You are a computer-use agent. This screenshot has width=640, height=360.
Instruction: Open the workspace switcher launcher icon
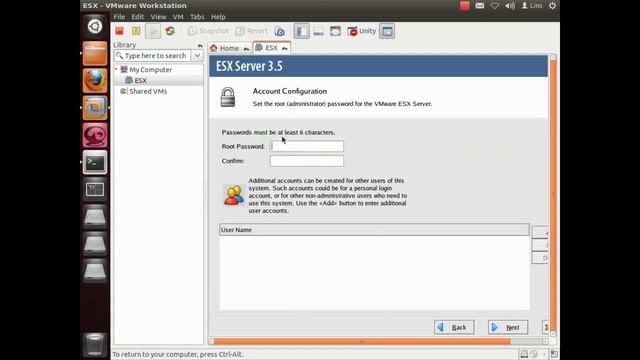click(95, 189)
